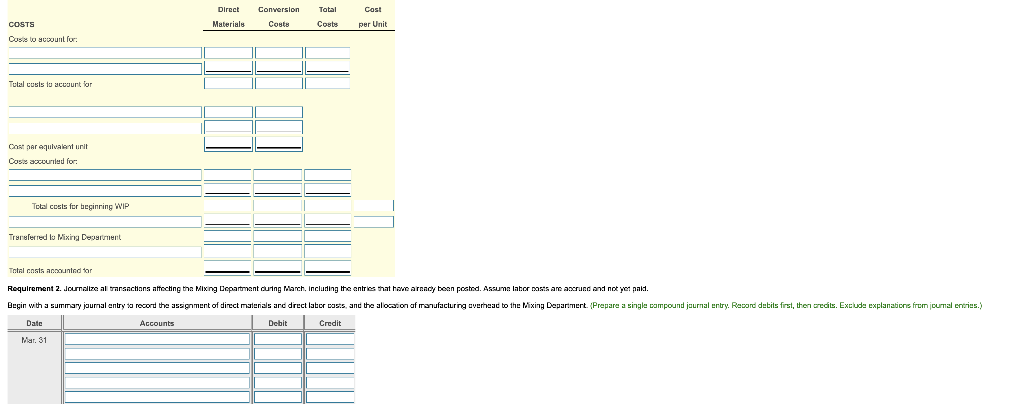
Task: Click Conversion Costs field for Total costs accounted for
Action: (278, 267)
